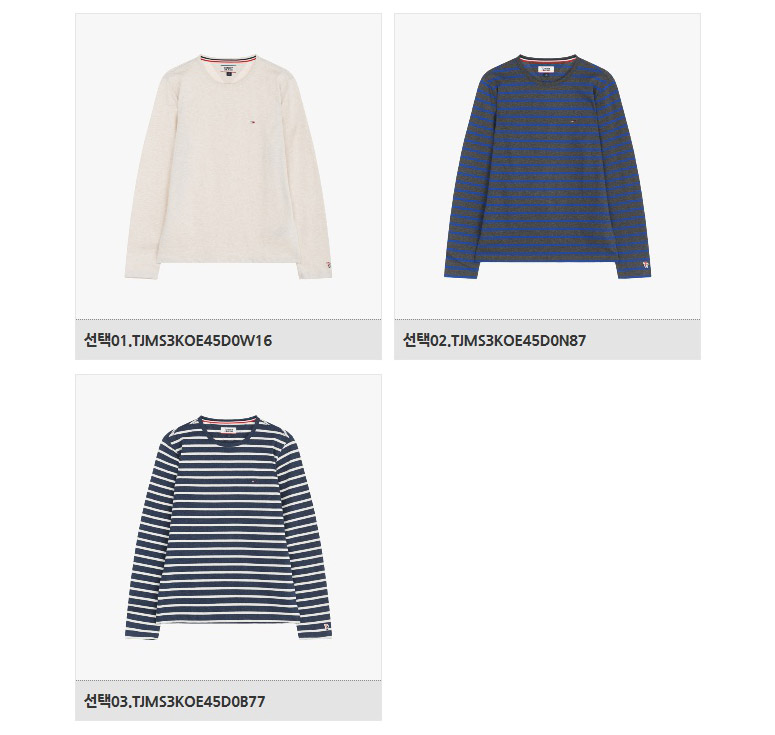
Task: Click the gray blue-striped shirt image
Action: (547, 166)
